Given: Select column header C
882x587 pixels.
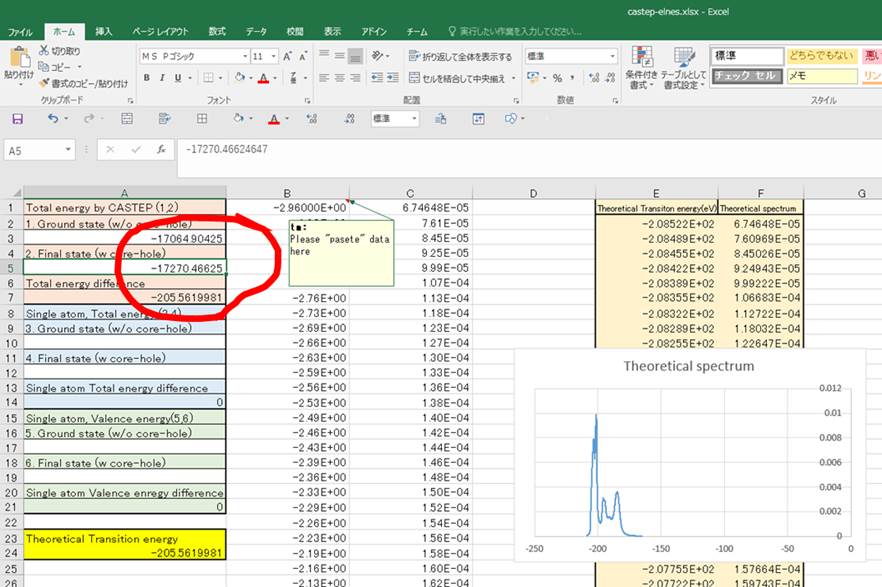Looking at the screenshot, I should pos(410,193).
